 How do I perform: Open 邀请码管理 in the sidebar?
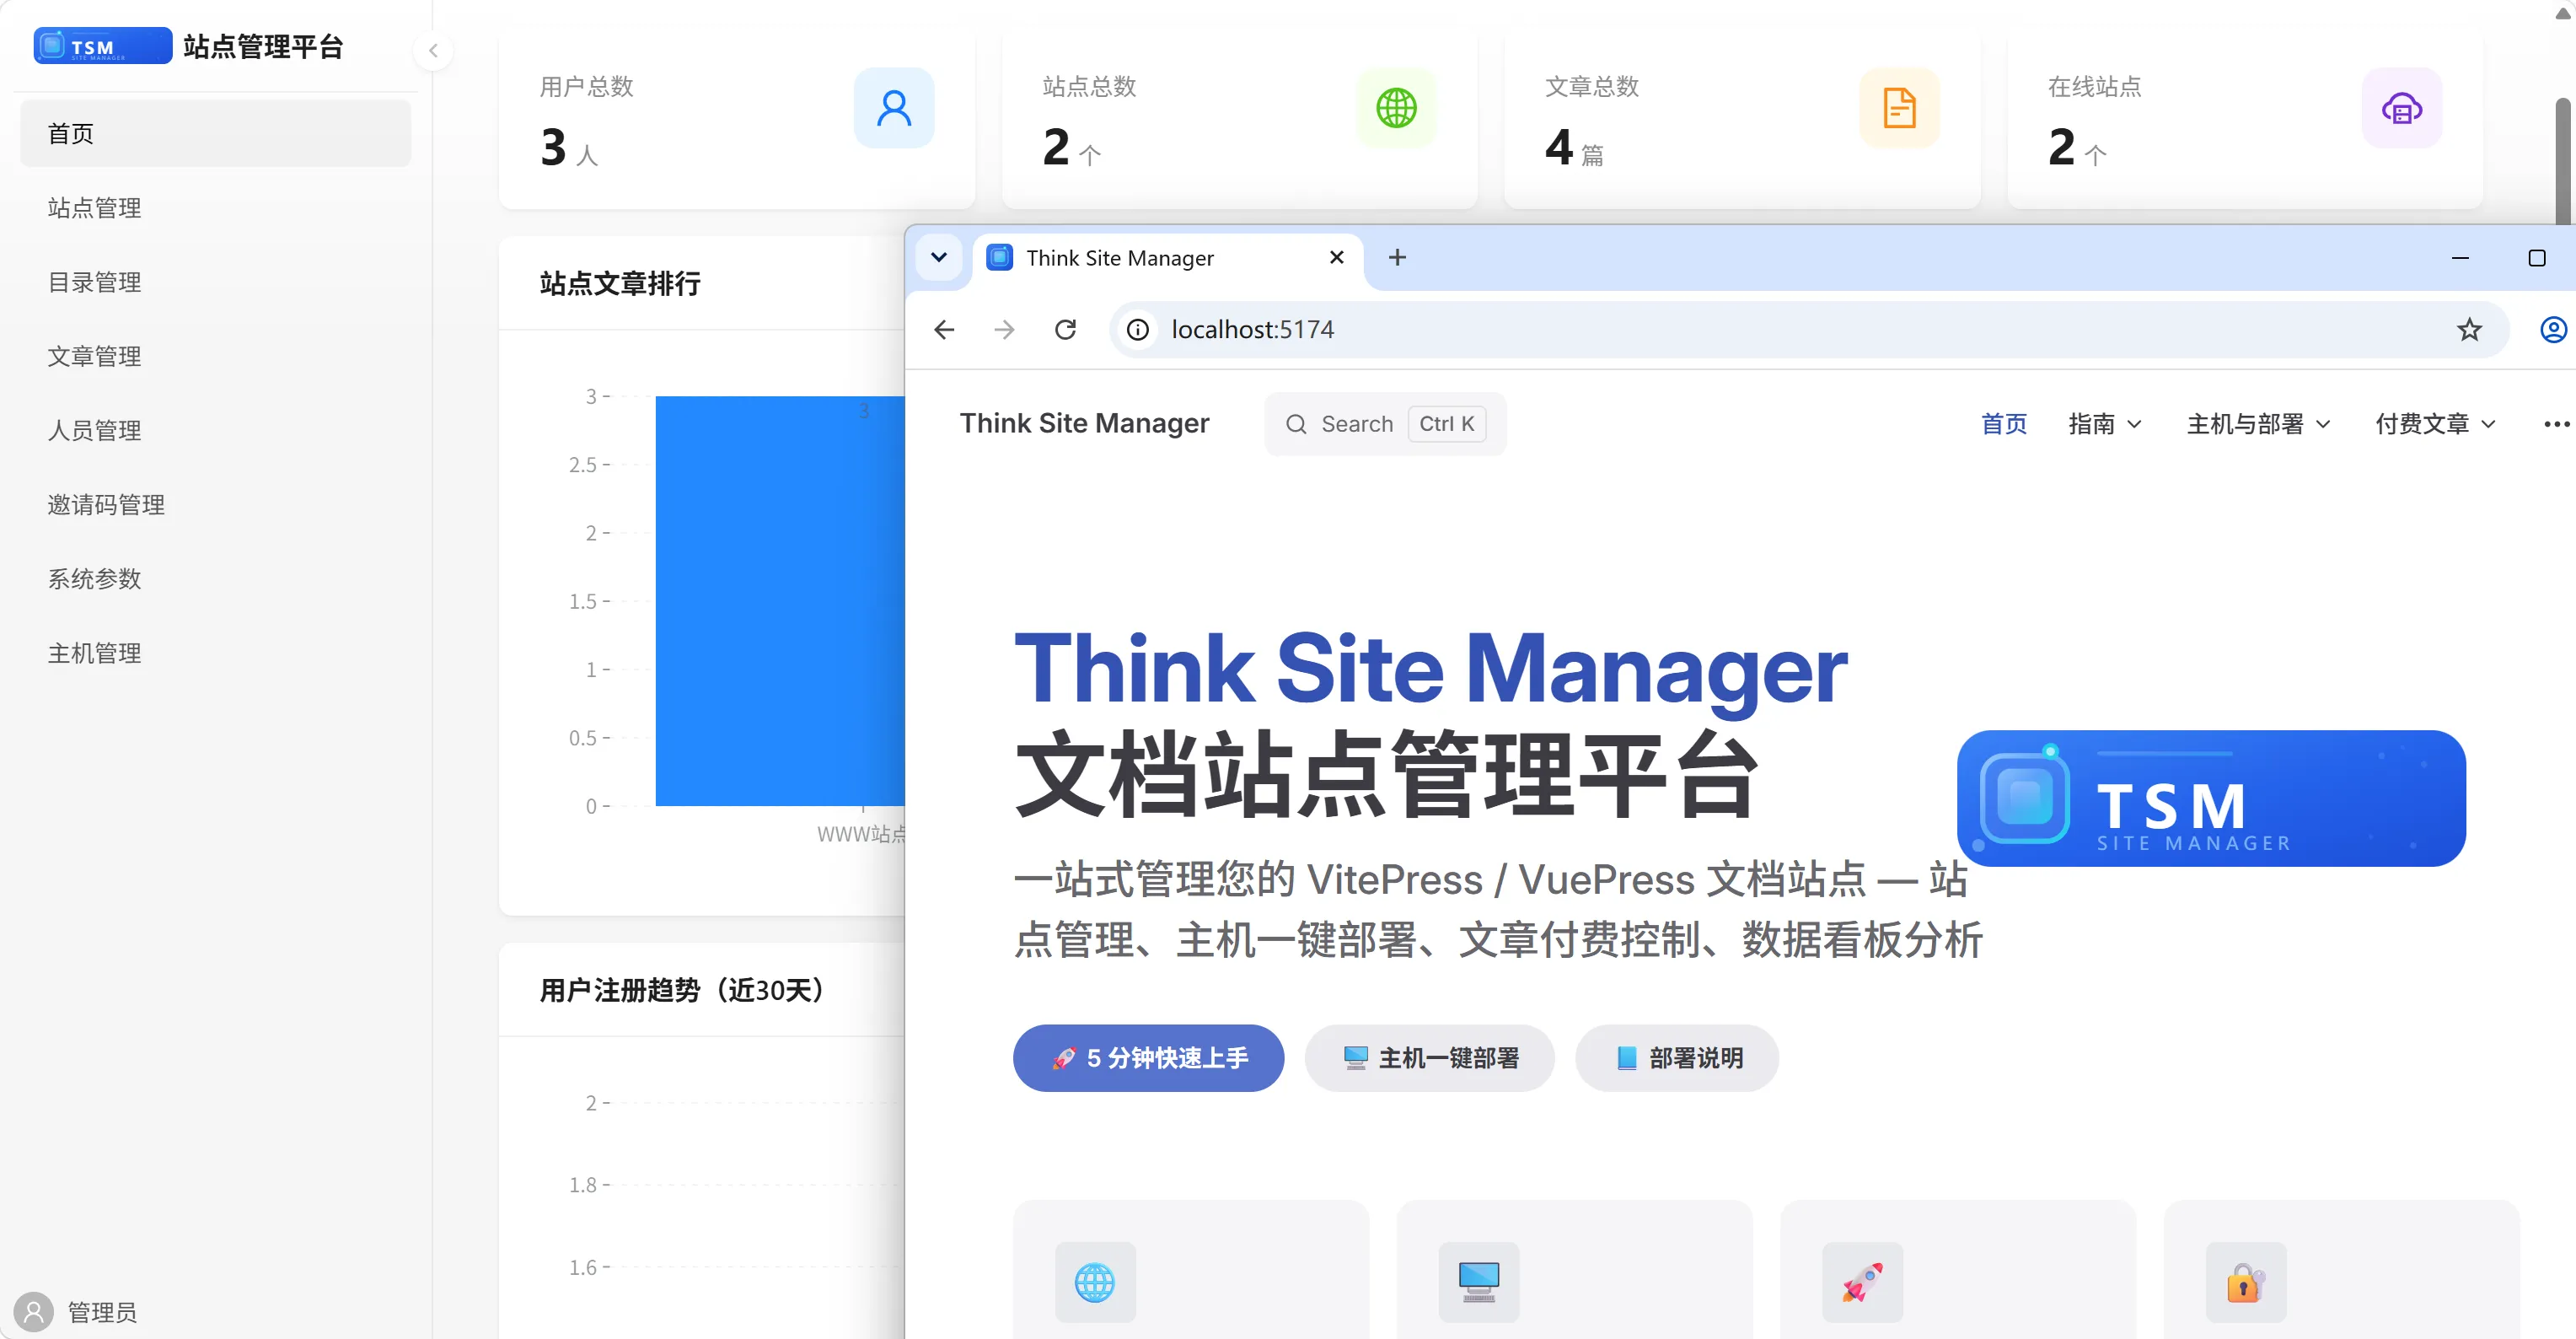pyautogui.click(x=215, y=504)
